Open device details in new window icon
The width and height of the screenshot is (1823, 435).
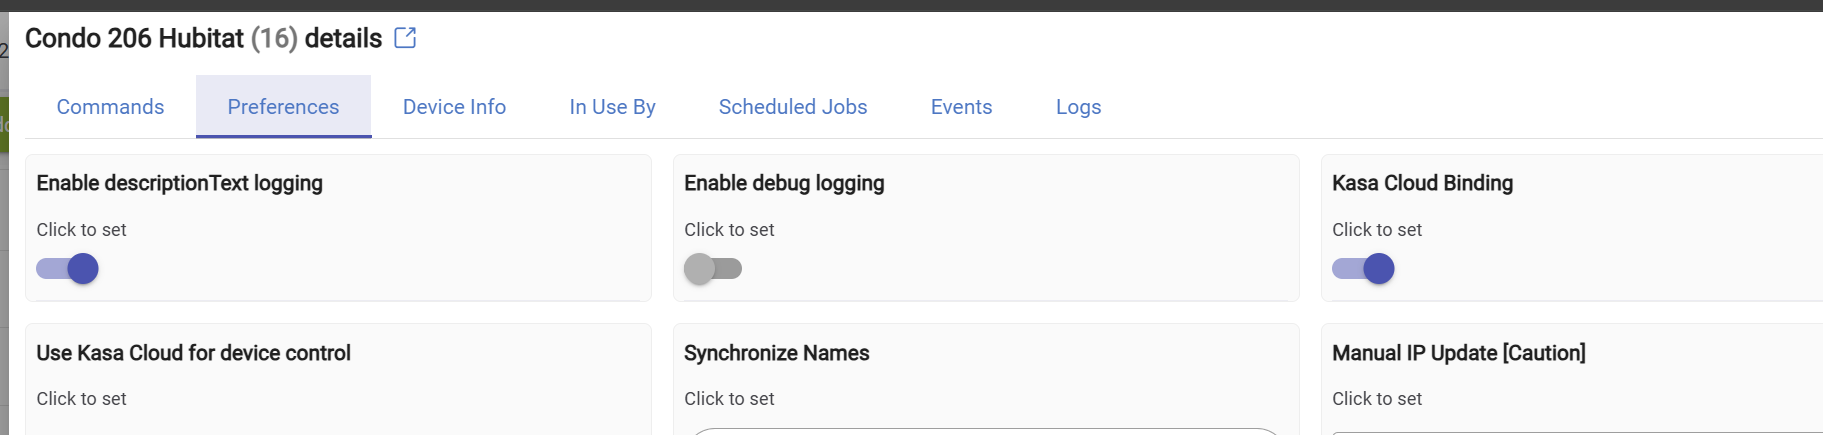405,38
